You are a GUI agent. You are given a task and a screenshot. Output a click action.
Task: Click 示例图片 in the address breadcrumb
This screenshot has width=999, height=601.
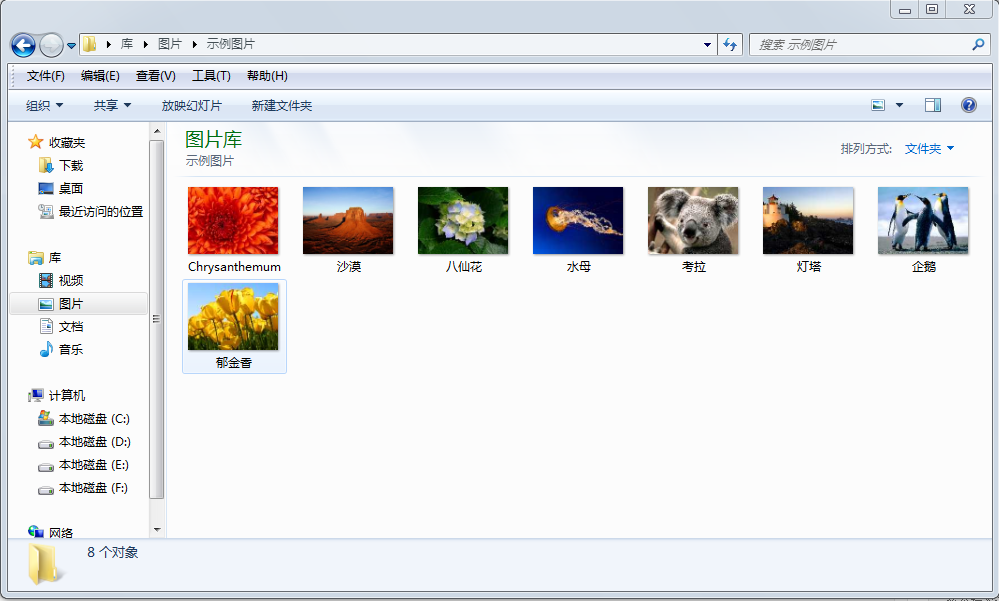(231, 44)
